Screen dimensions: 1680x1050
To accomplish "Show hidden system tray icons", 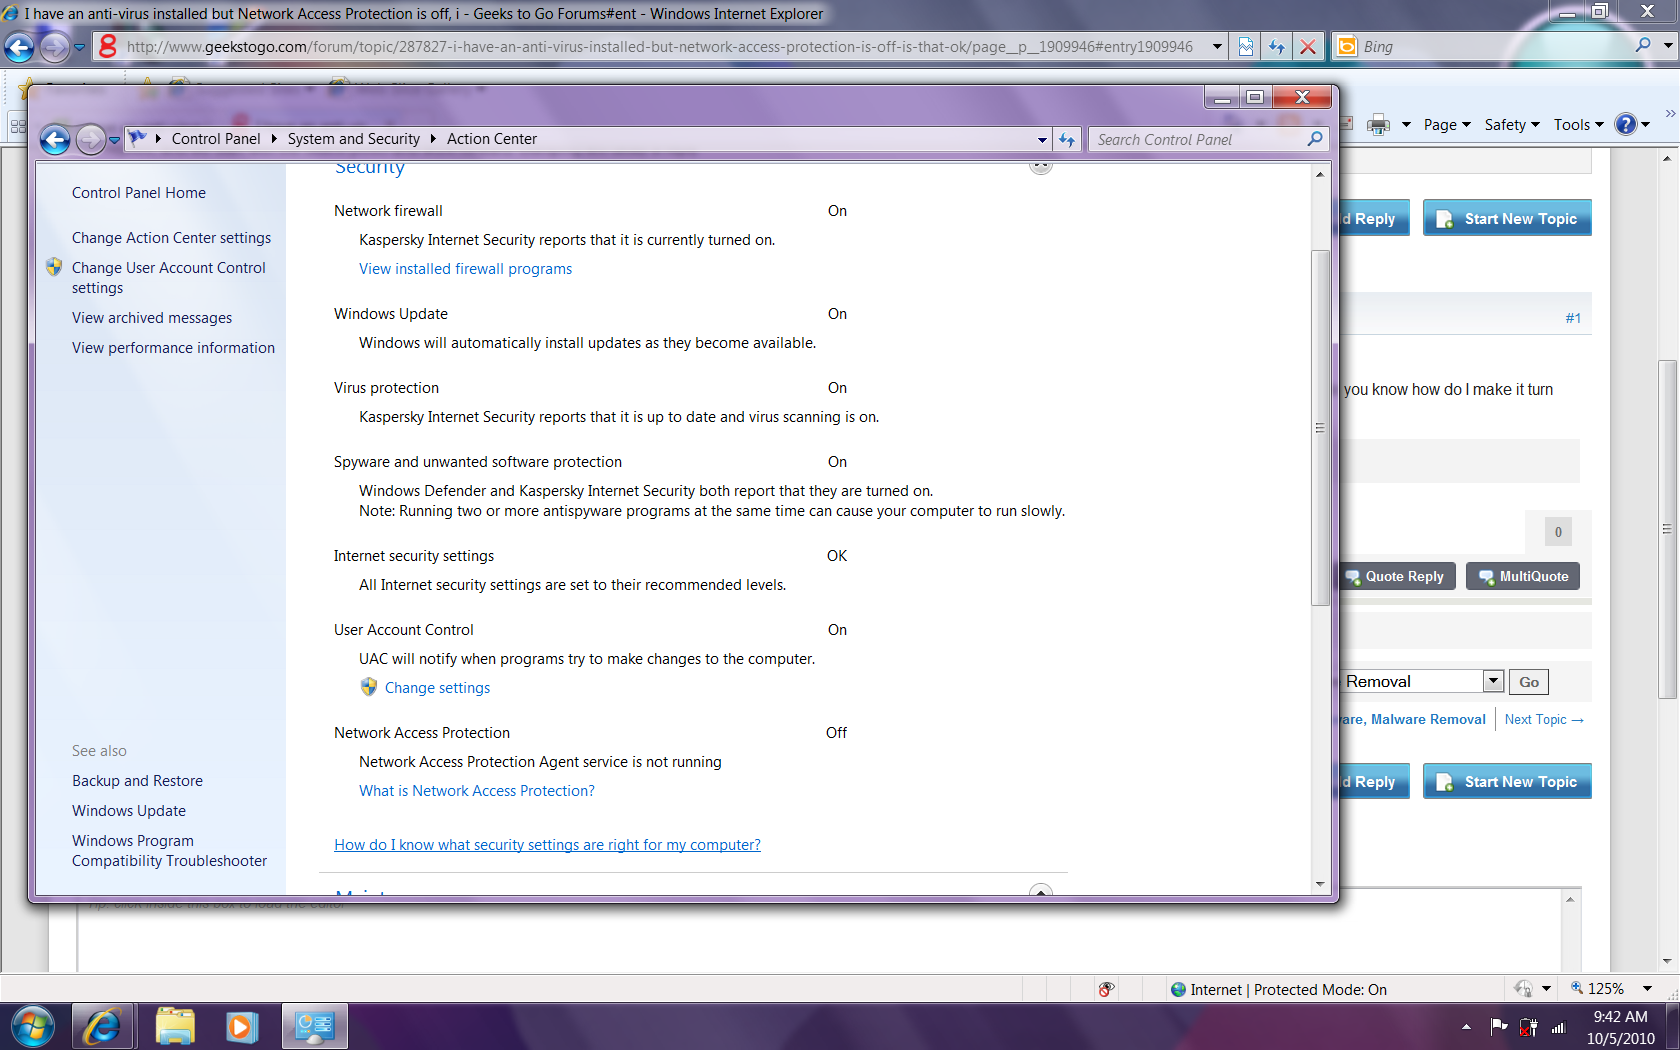I will pos(1466,1027).
